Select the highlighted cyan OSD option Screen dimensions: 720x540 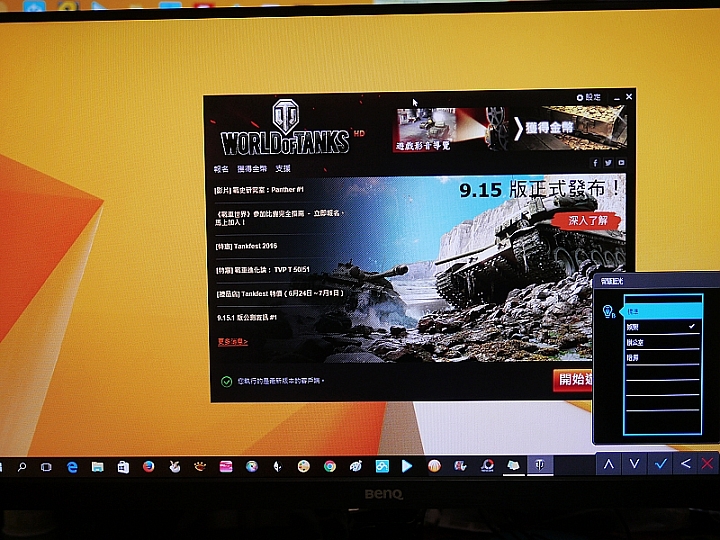tap(663, 311)
